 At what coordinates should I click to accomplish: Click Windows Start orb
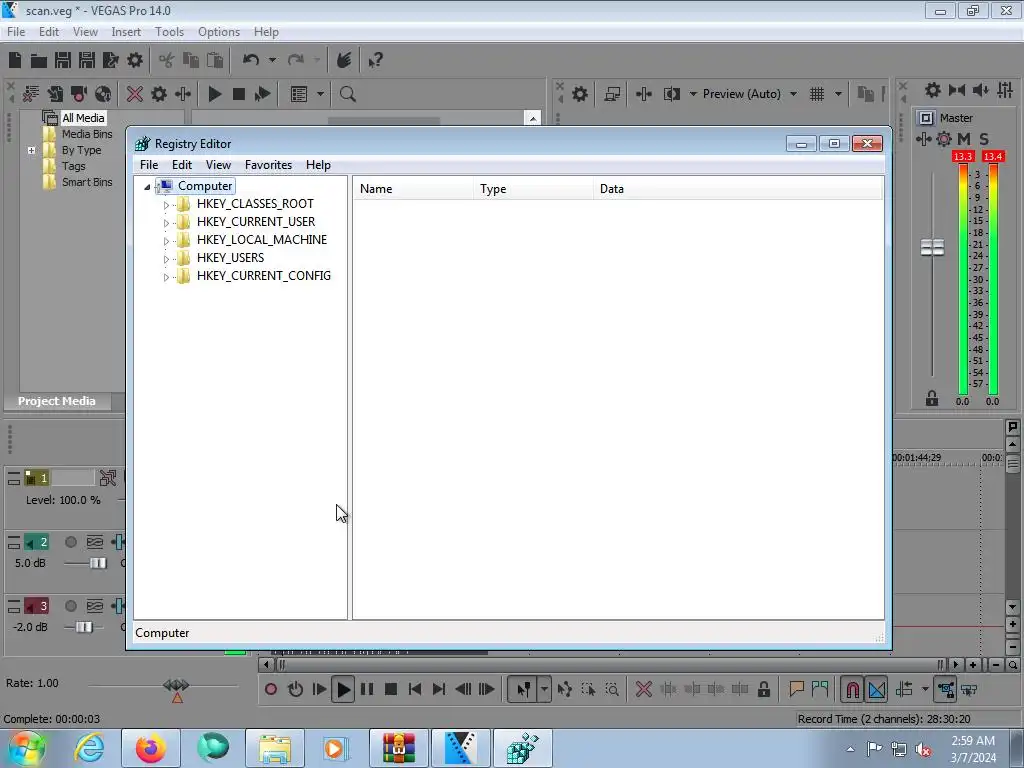coord(26,748)
